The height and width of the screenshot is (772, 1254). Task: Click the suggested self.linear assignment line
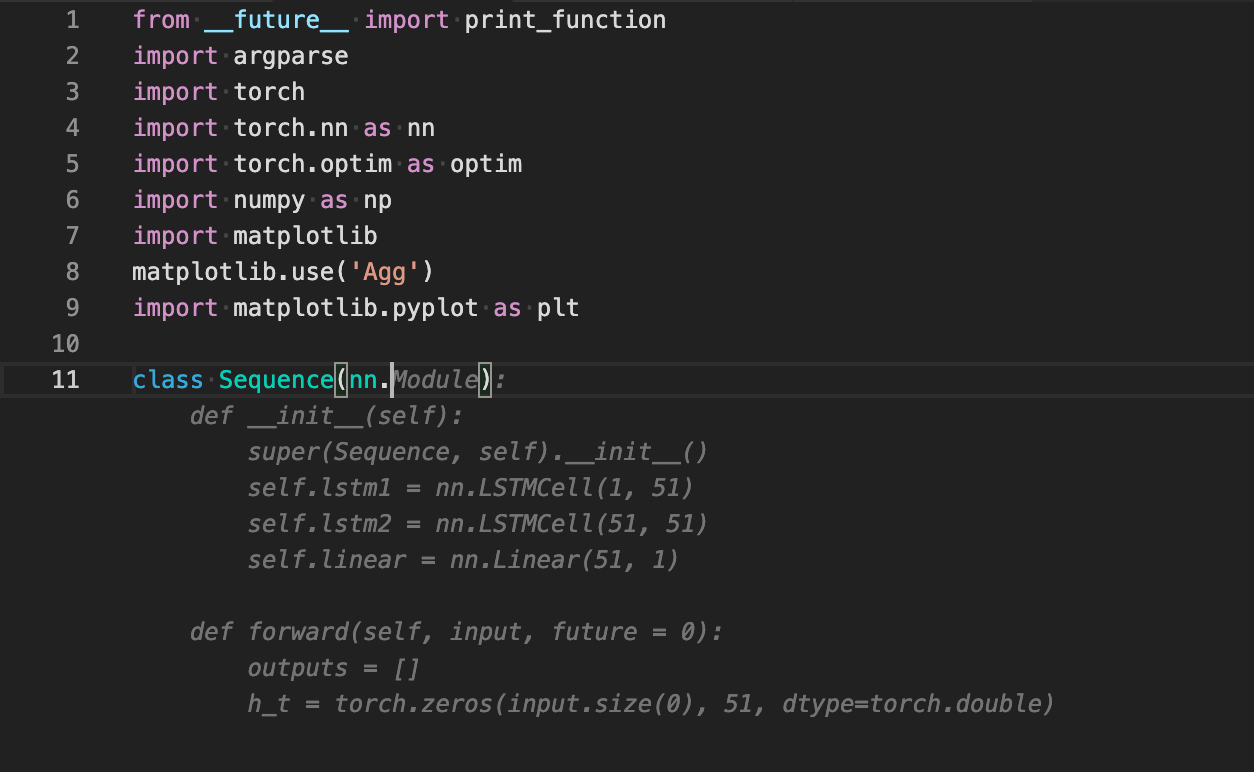pyautogui.click(x=463, y=560)
